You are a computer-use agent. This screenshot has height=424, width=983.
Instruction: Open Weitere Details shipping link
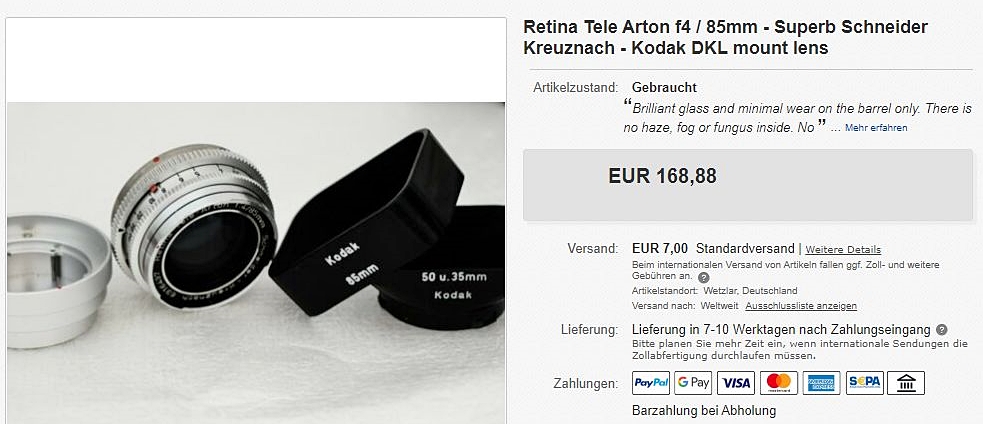coord(843,250)
